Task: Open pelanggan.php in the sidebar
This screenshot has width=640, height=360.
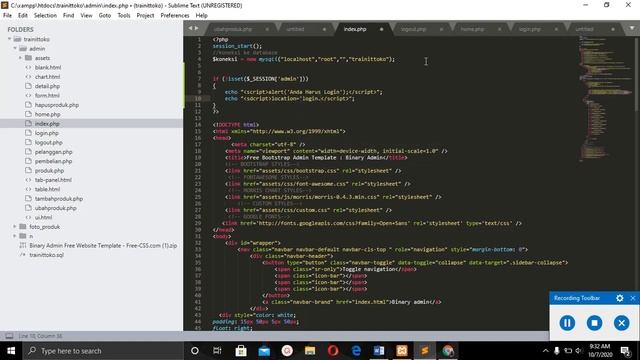Action: pyautogui.click(x=53, y=152)
